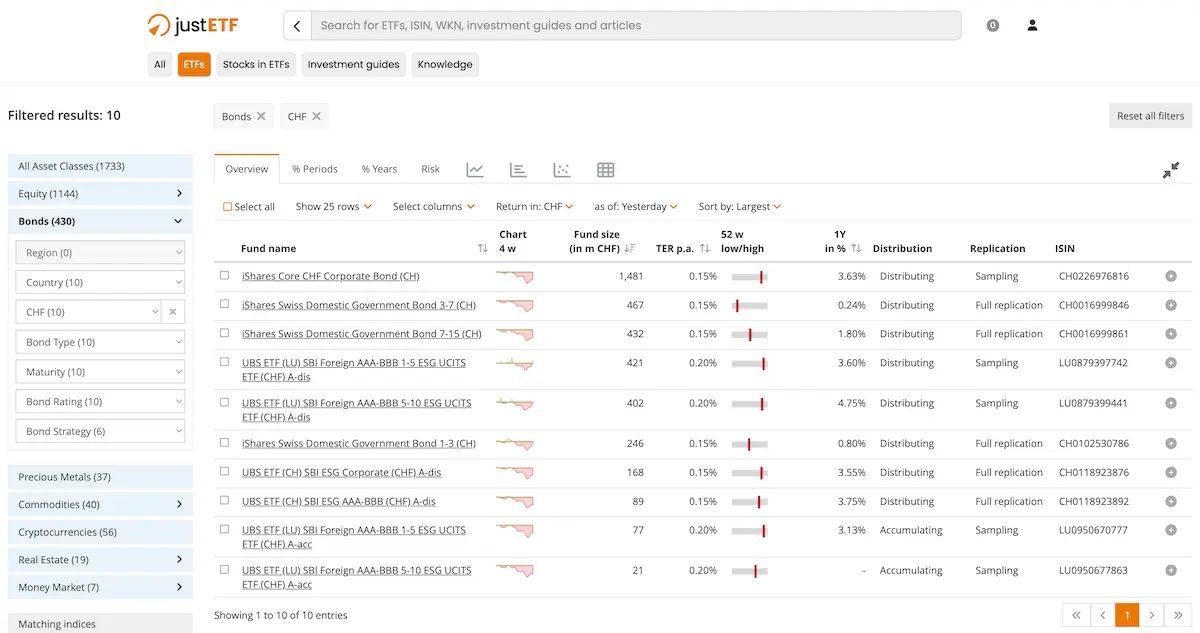Viewport: 1200px width, 633px height.
Task: Open the Sort by: Largest dropdown
Action: 740,207
